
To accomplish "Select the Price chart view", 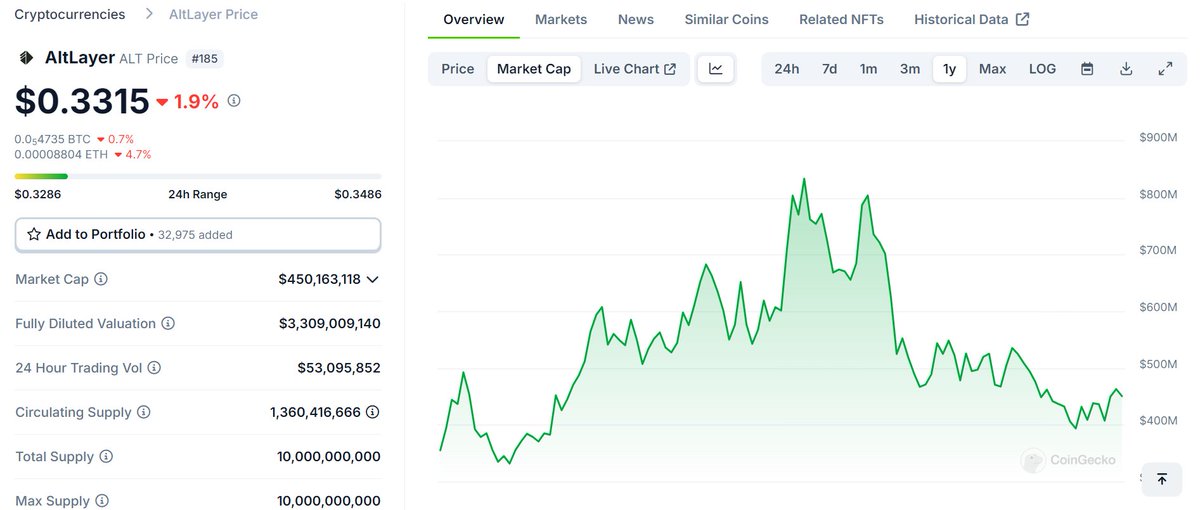I will click(x=458, y=69).
